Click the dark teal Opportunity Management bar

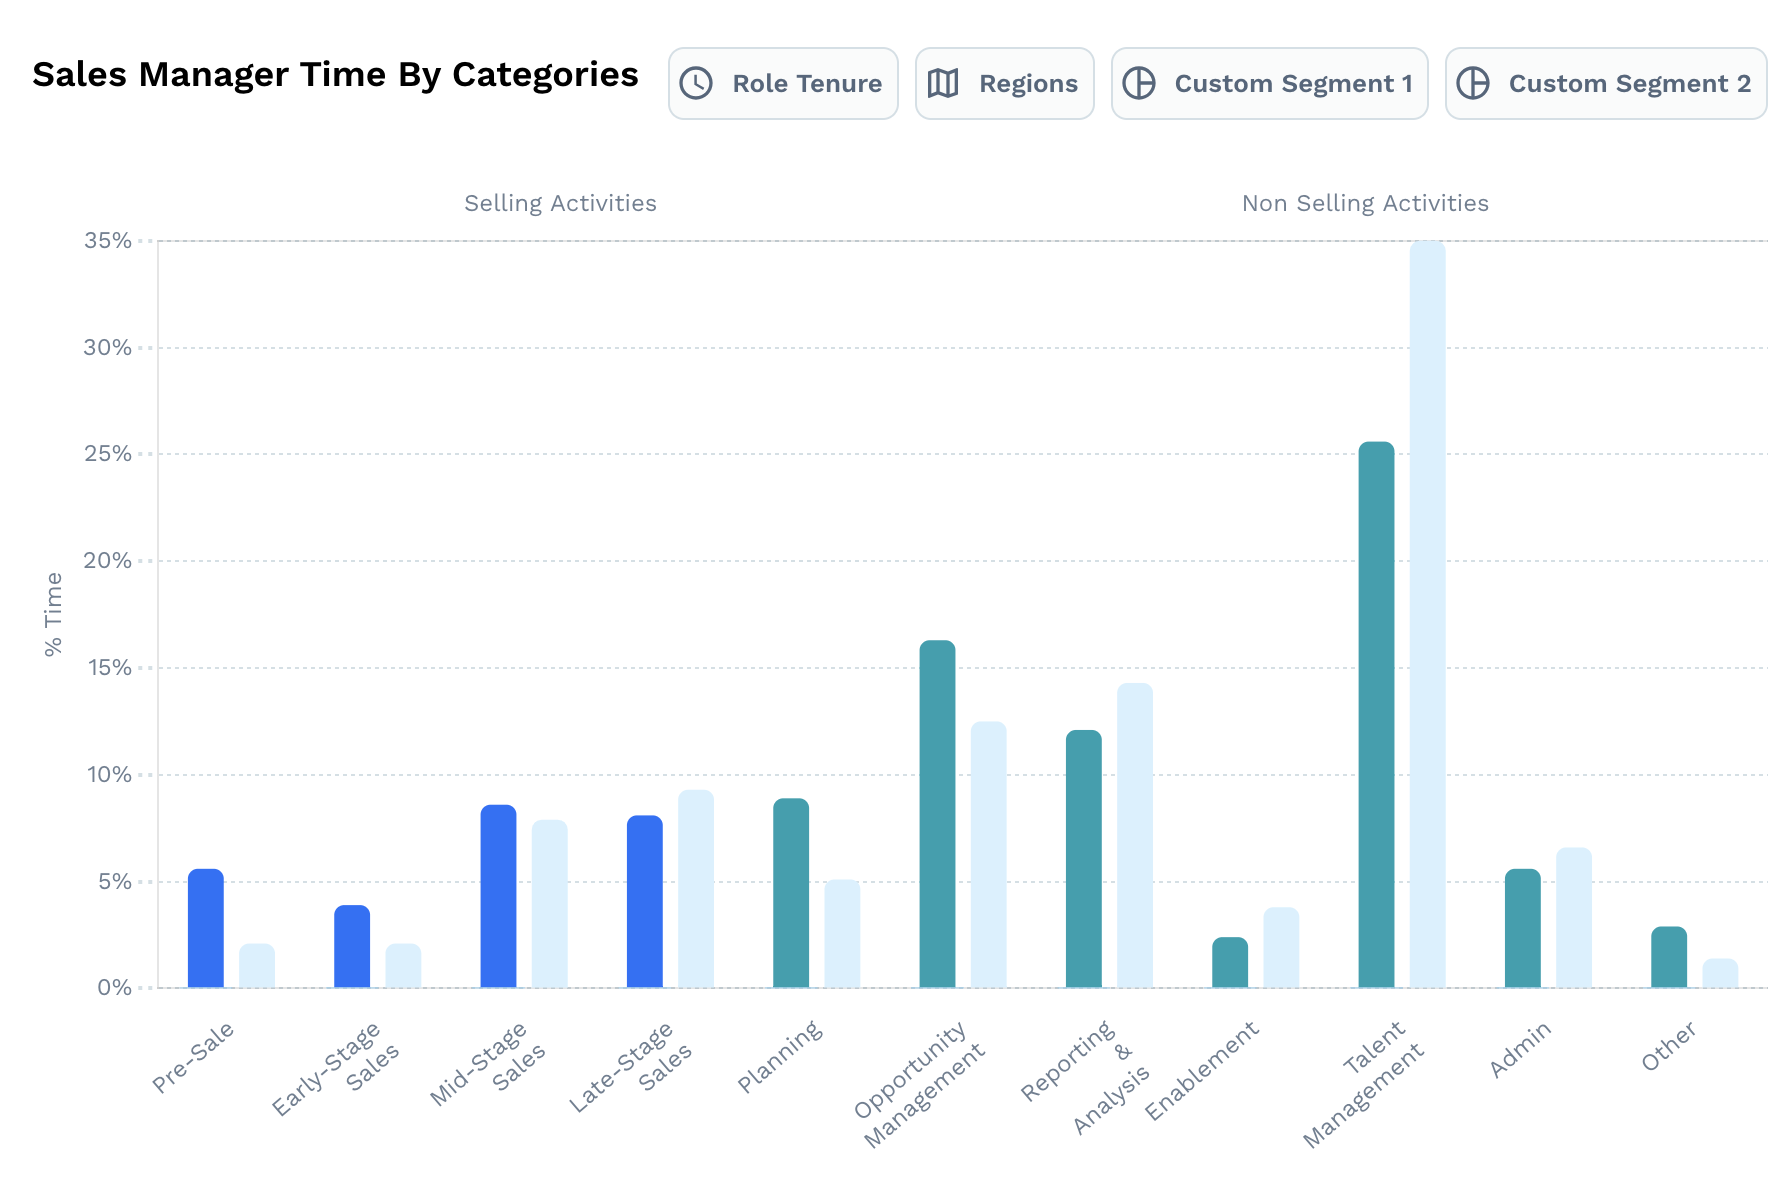click(937, 814)
